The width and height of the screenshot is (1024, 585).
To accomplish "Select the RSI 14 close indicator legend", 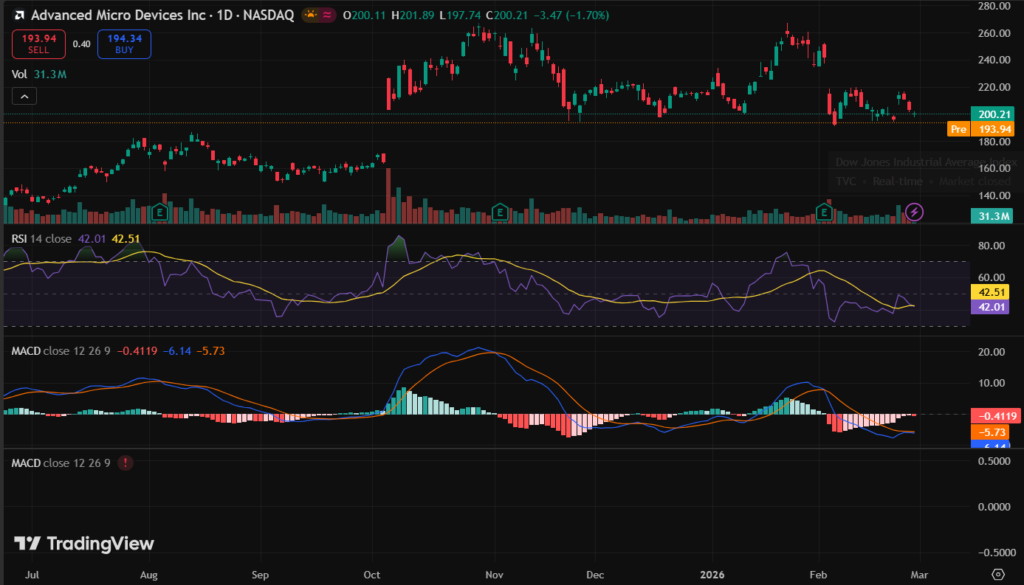I will (45, 238).
